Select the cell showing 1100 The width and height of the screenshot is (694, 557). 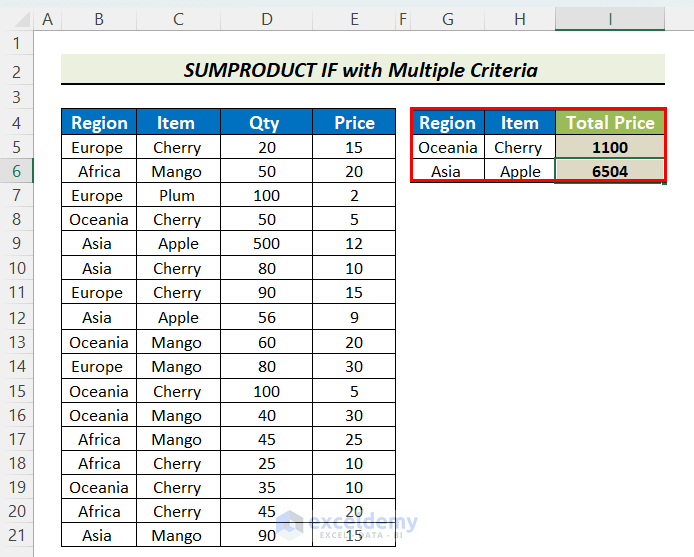click(x=610, y=147)
